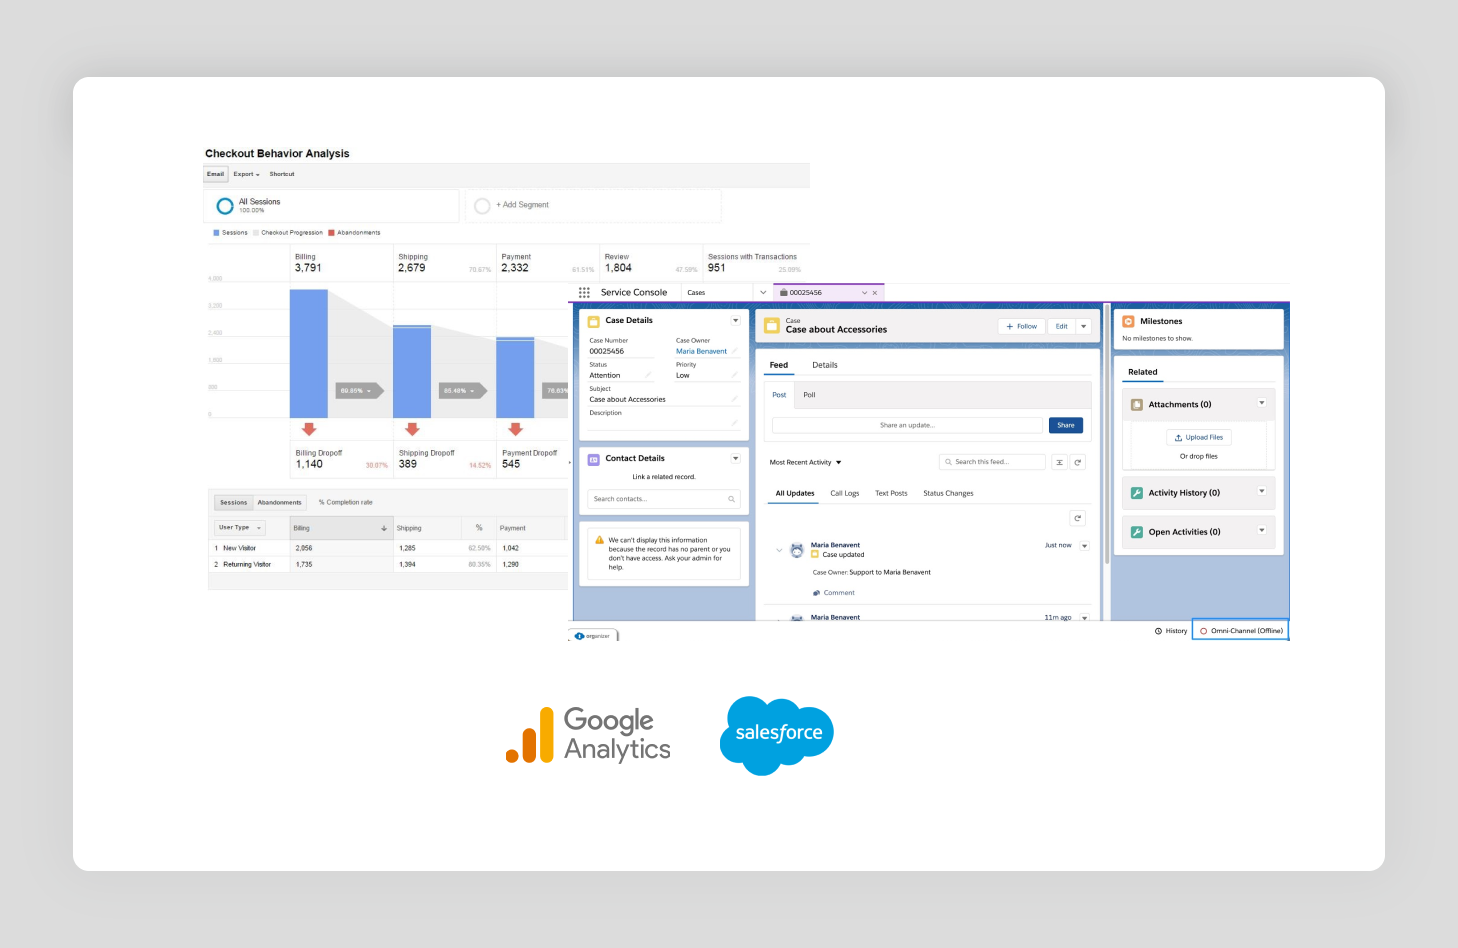The height and width of the screenshot is (948, 1458).
Task: Edit the Status field pencil icon
Action: tap(648, 375)
